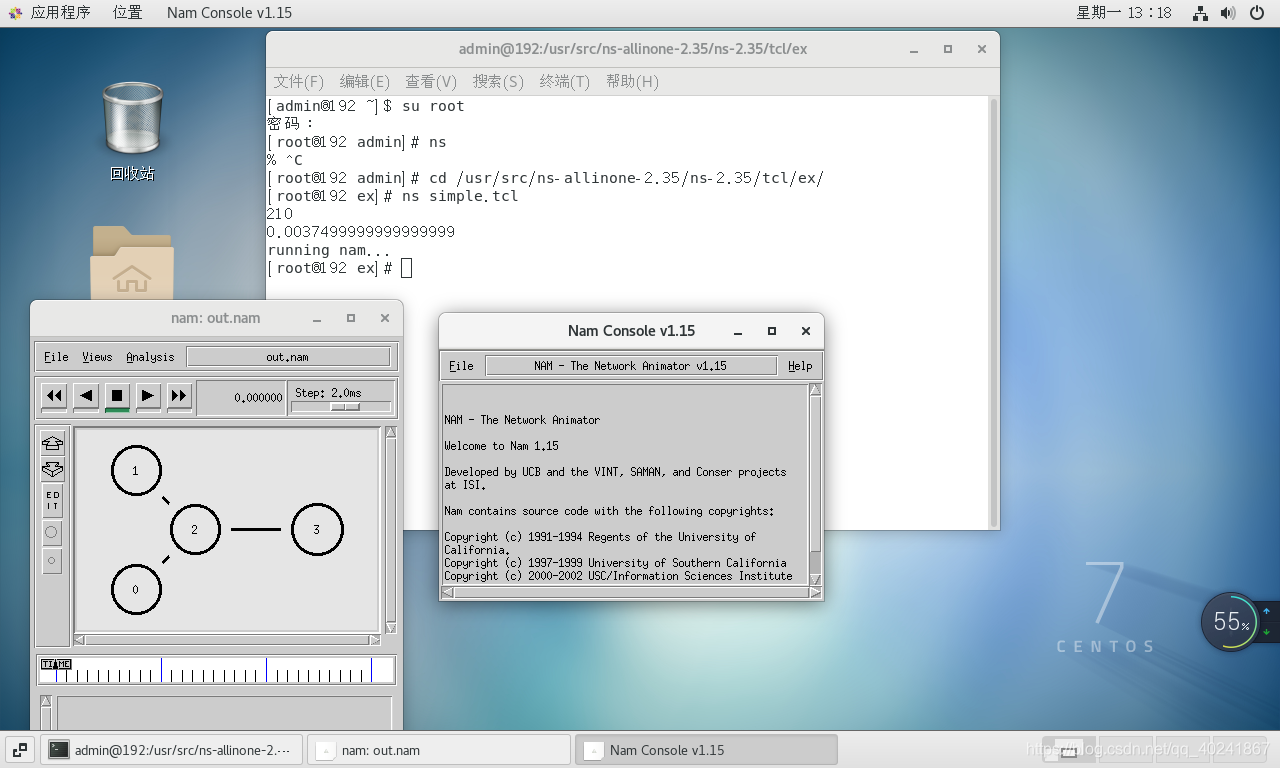This screenshot has width=1280, height=768.
Task: Open volume icon in top bar
Action: pos(1229,13)
